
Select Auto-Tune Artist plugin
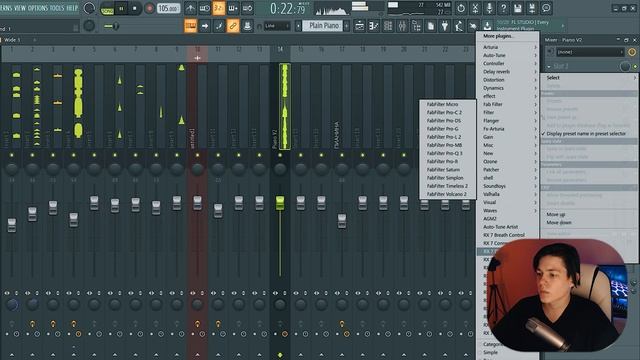tap(509, 227)
